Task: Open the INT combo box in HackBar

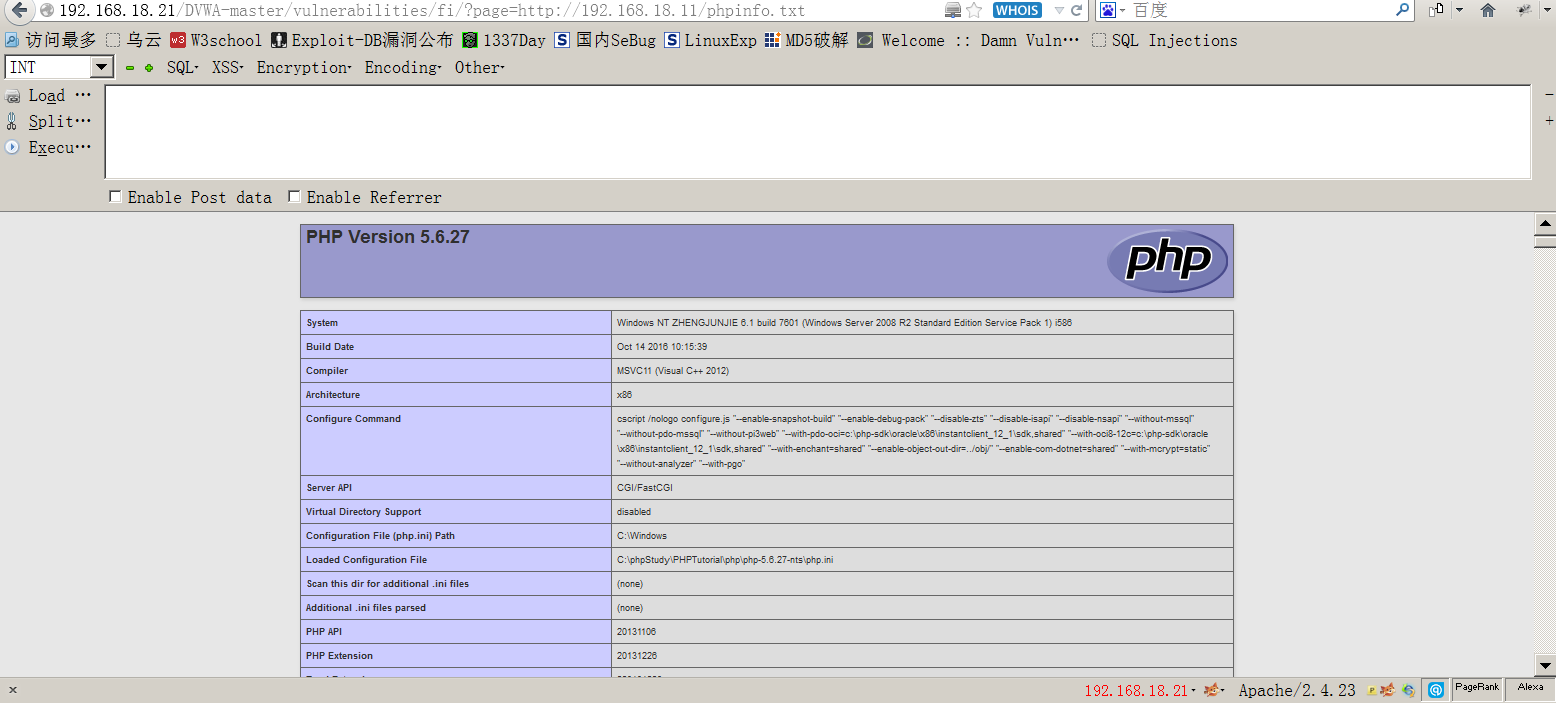Action: [60, 67]
